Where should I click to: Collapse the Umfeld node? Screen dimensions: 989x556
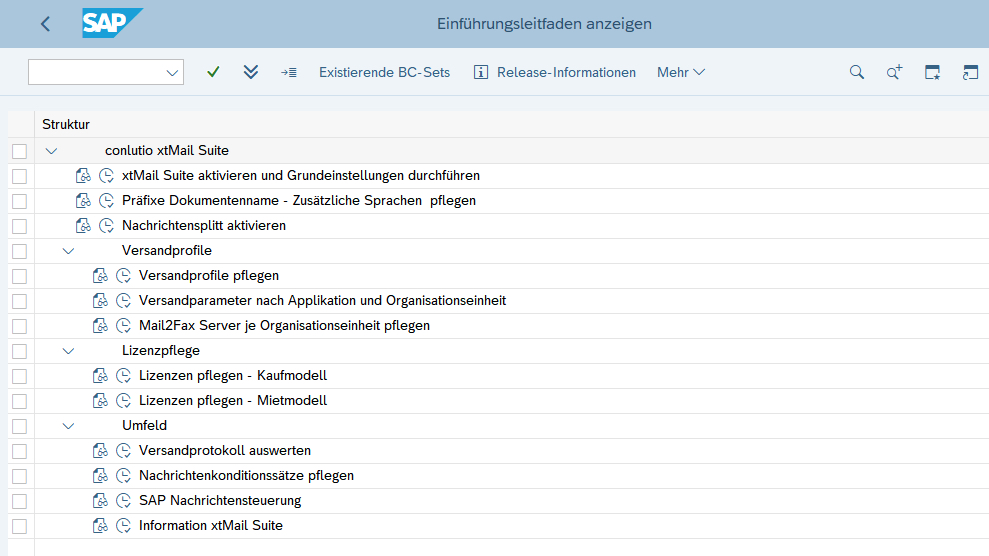(x=68, y=426)
